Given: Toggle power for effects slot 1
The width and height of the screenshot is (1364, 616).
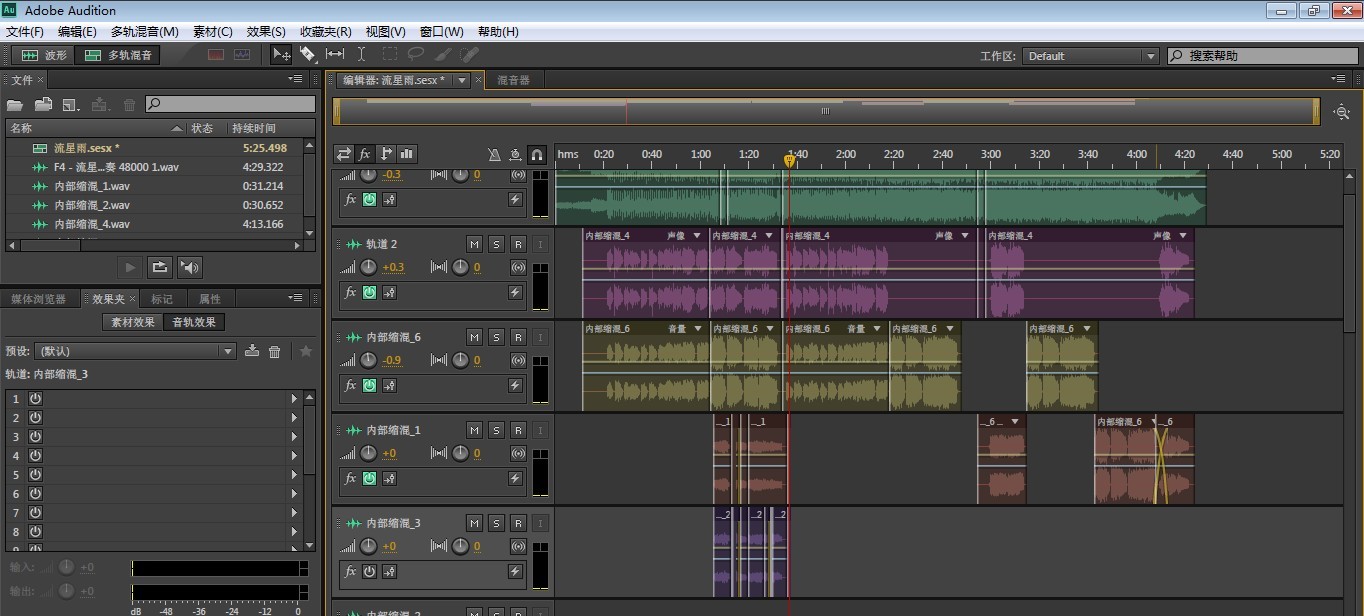Looking at the screenshot, I should (x=35, y=398).
